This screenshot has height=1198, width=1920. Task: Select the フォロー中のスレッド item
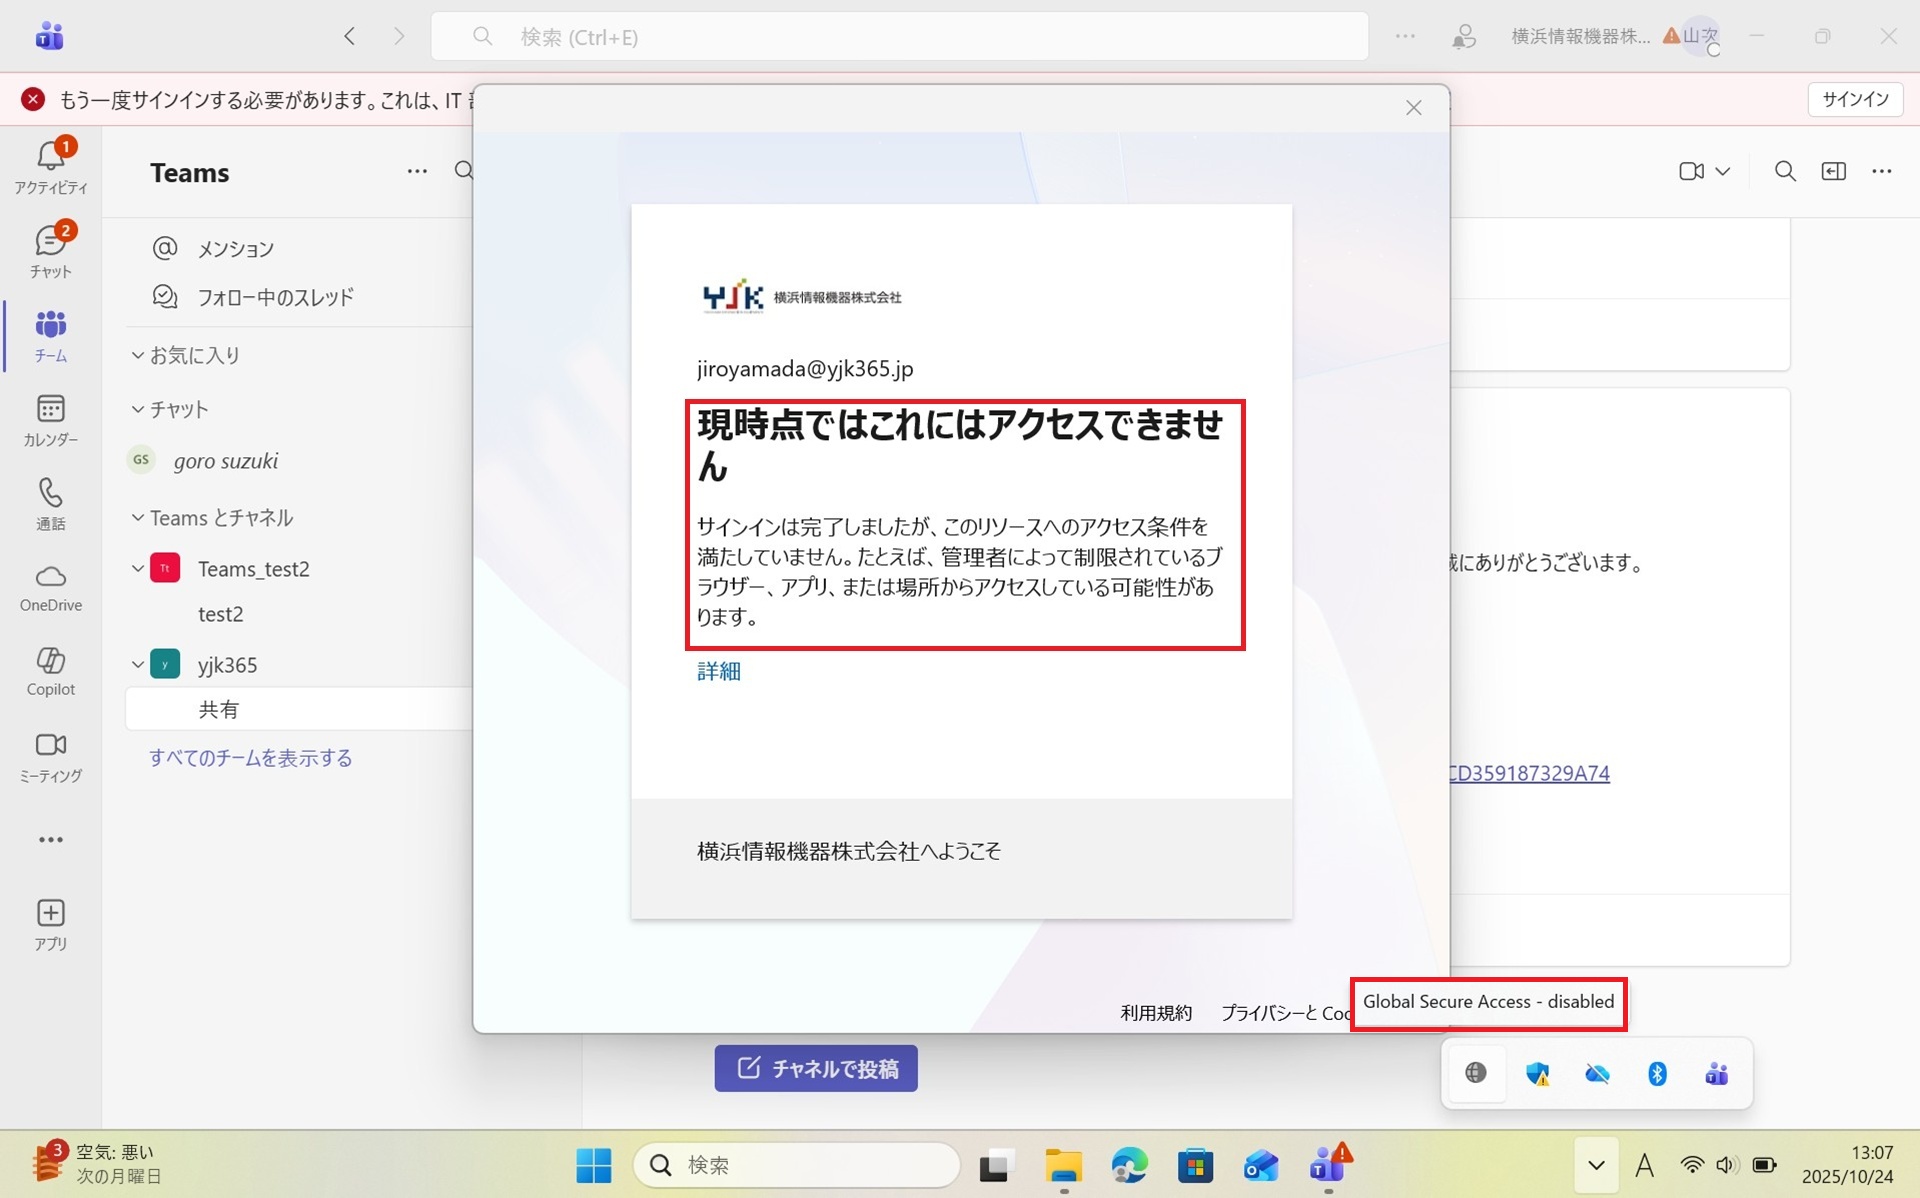(x=275, y=297)
